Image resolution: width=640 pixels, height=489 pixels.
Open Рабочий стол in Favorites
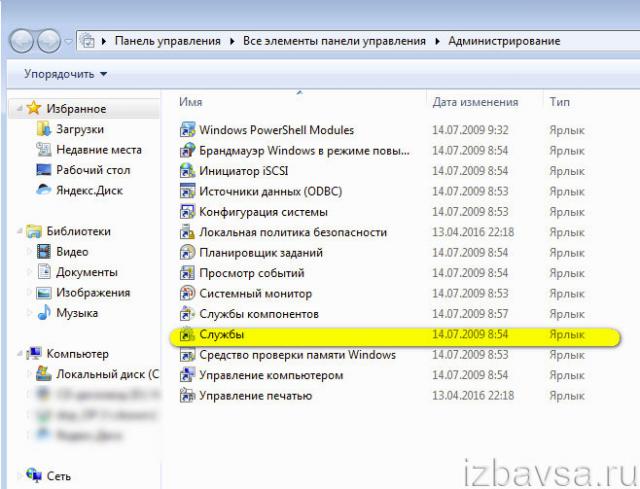coord(93,170)
